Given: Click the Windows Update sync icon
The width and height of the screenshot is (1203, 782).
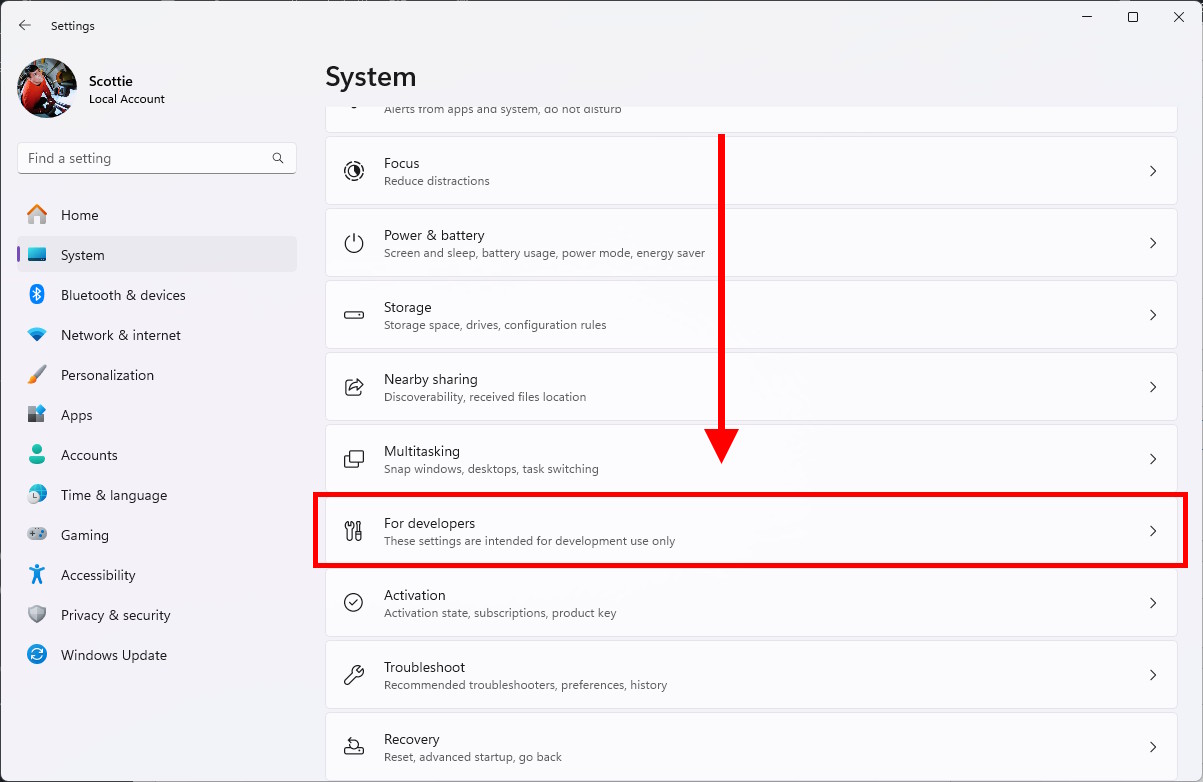Looking at the screenshot, I should (x=37, y=655).
